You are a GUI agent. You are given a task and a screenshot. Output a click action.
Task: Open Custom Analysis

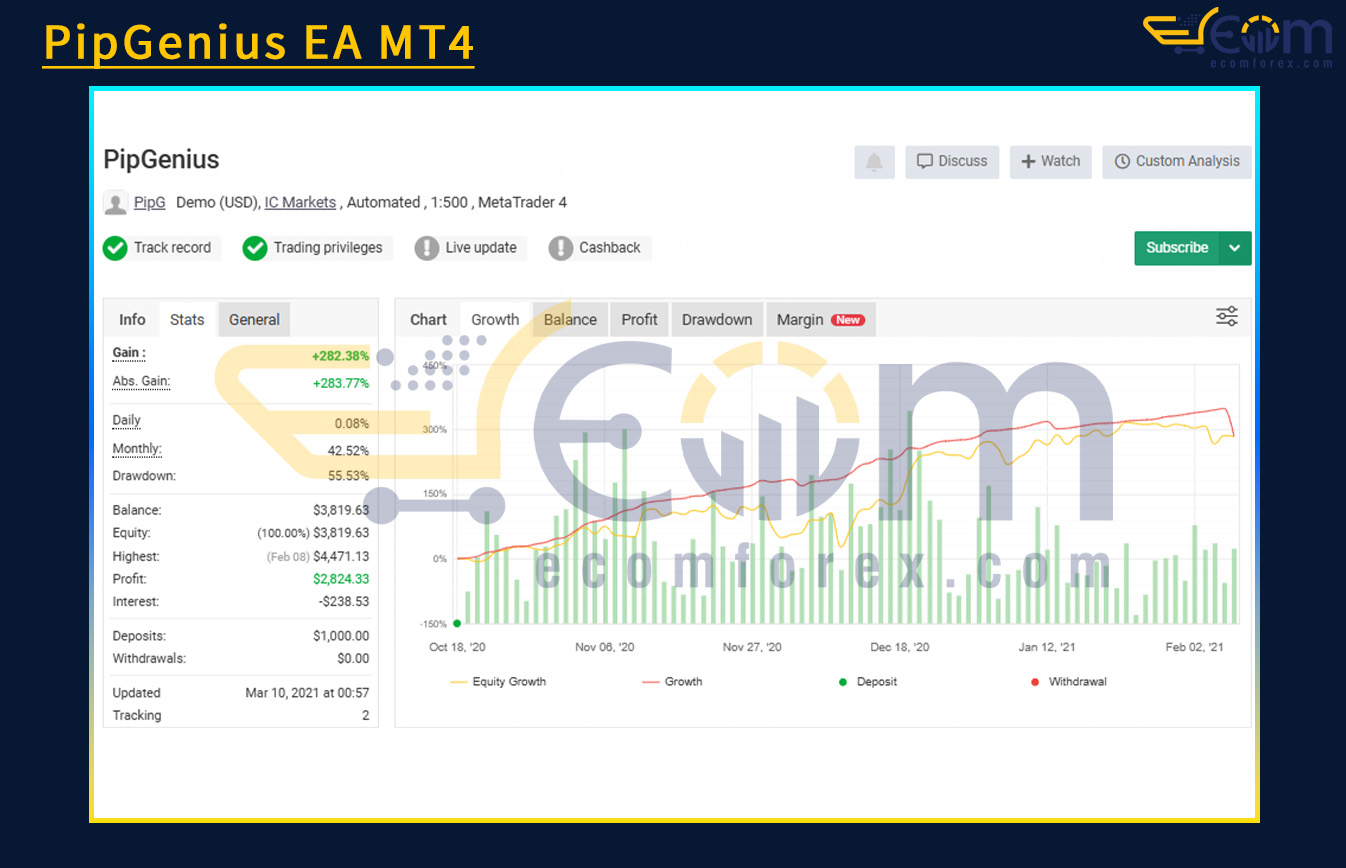1177,162
